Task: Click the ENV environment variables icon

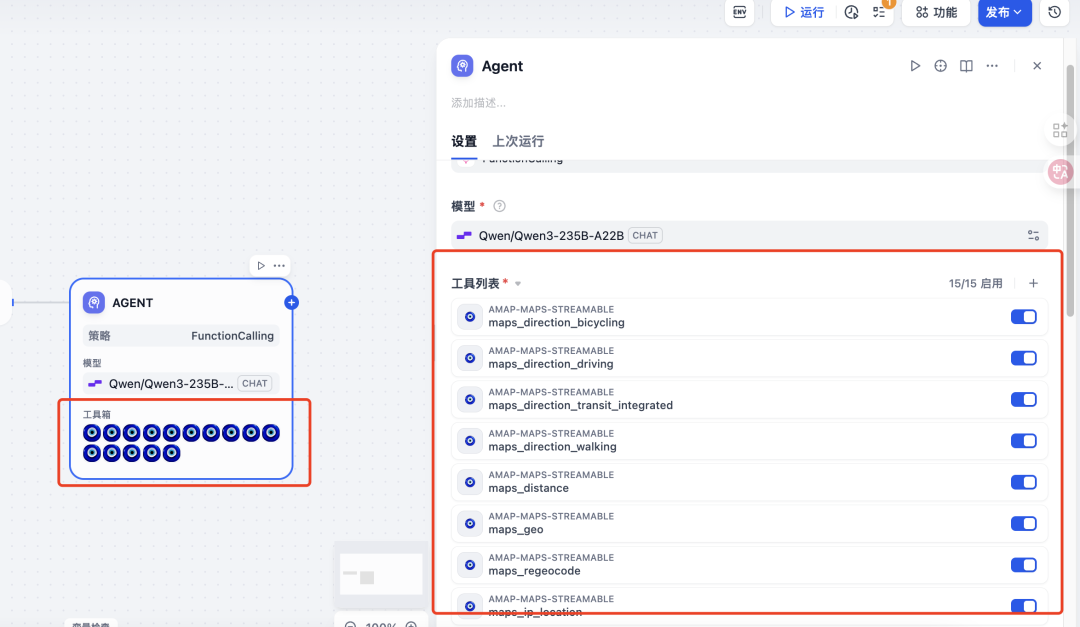Action: tap(740, 12)
